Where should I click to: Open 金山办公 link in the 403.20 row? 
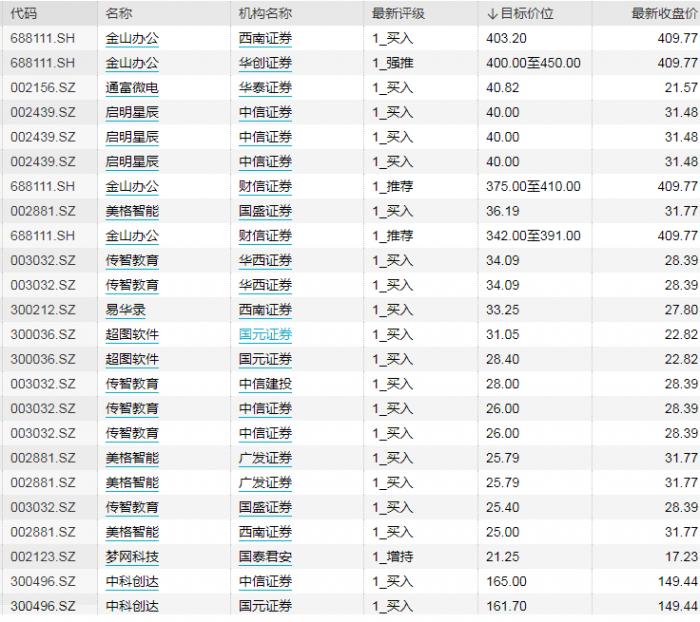[x=132, y=38]
